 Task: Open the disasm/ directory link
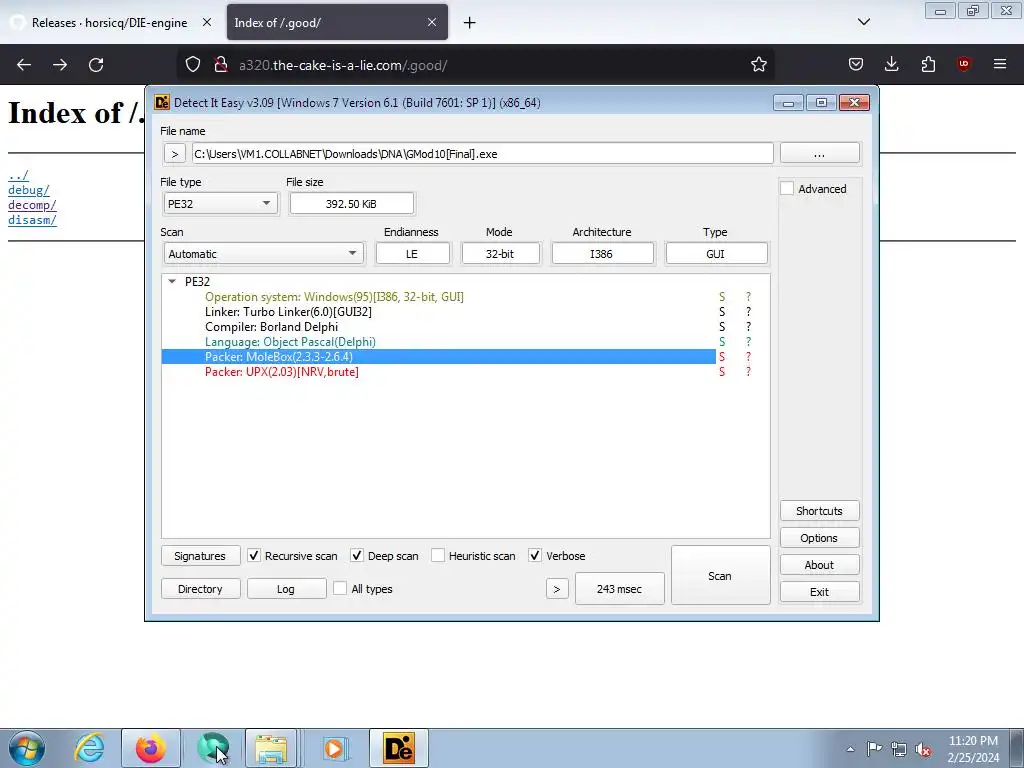[x=32, y=220]
